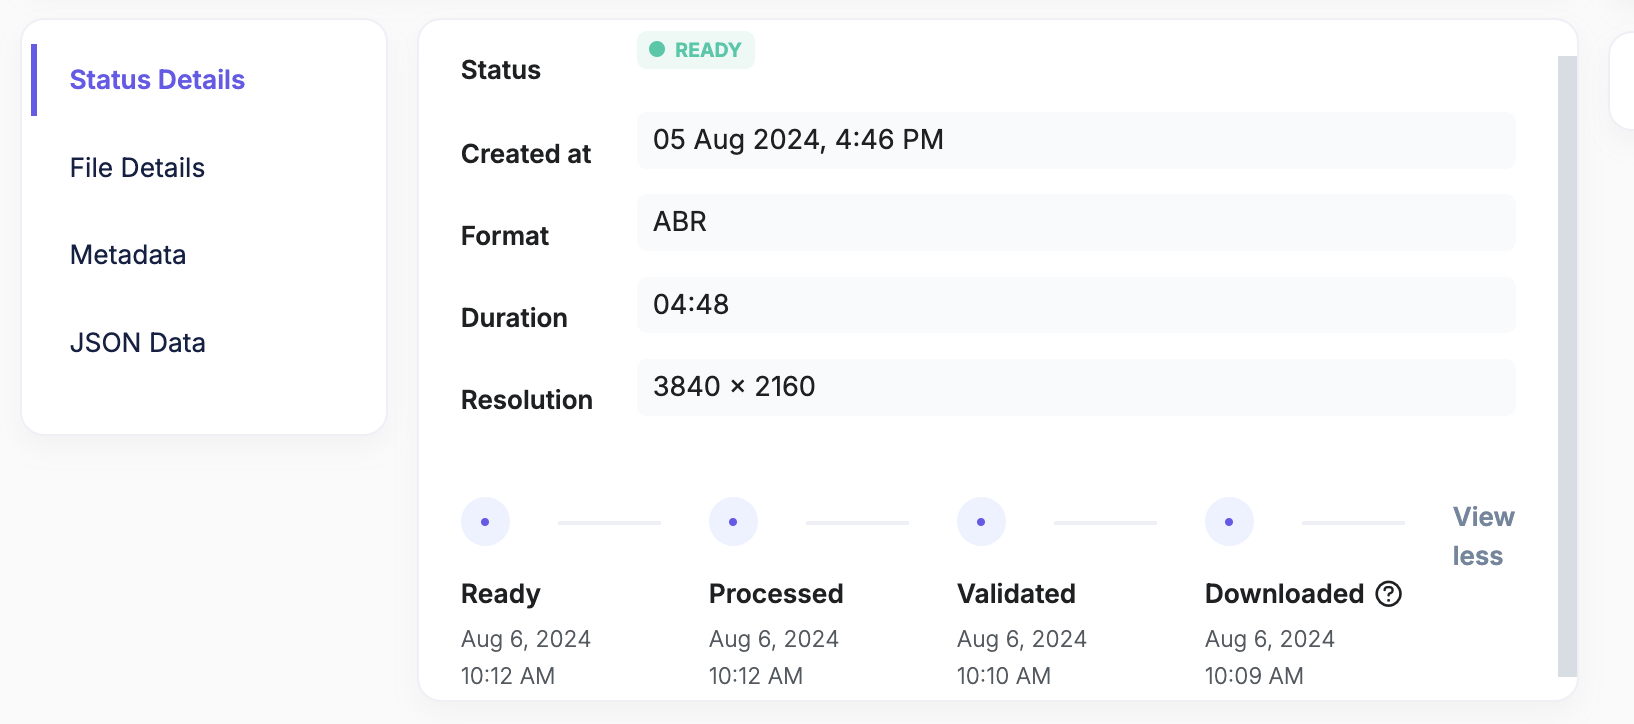Click the 10:09 AM Downloaded timestamp
The image size is (1634, 724).
coord(1254,676)
